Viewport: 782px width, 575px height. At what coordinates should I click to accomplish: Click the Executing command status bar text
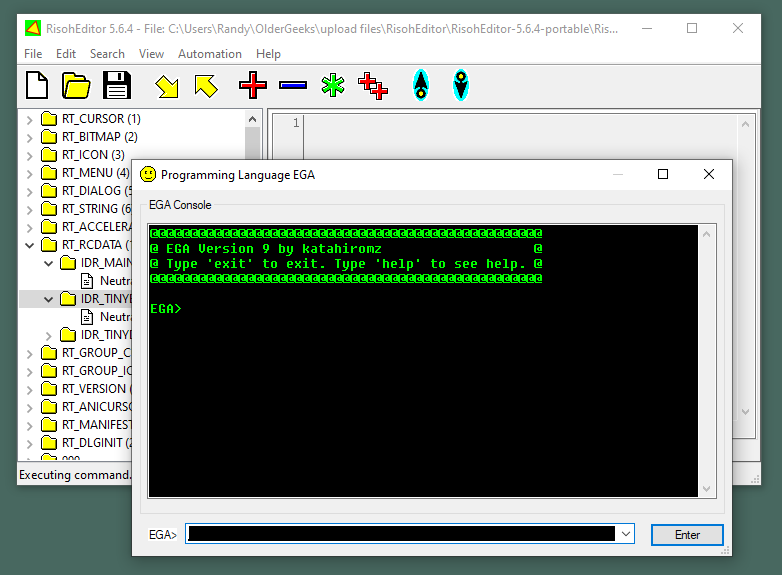coord(75,475)
